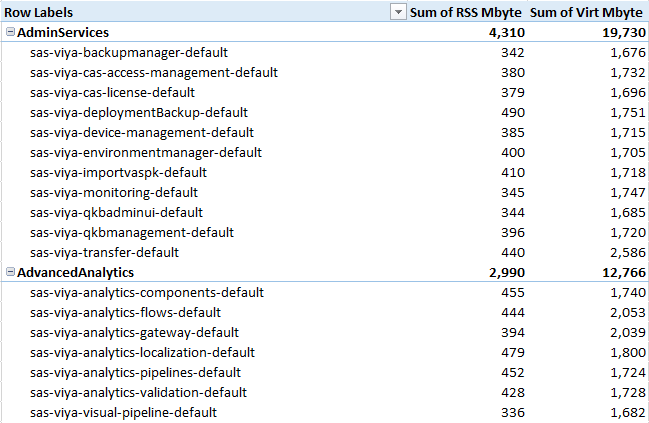Screen dimensions: 649x423
Task: Click sas-viya-transfer-default row label
Action: (104, 252)
